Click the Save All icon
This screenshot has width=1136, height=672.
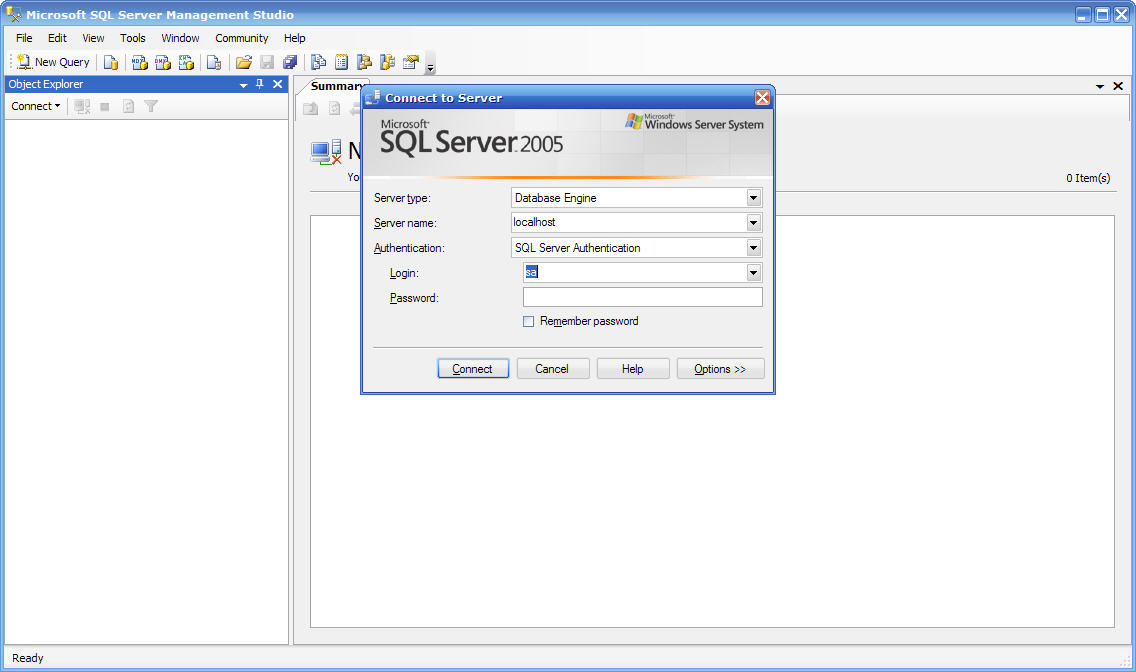point(290,62)
